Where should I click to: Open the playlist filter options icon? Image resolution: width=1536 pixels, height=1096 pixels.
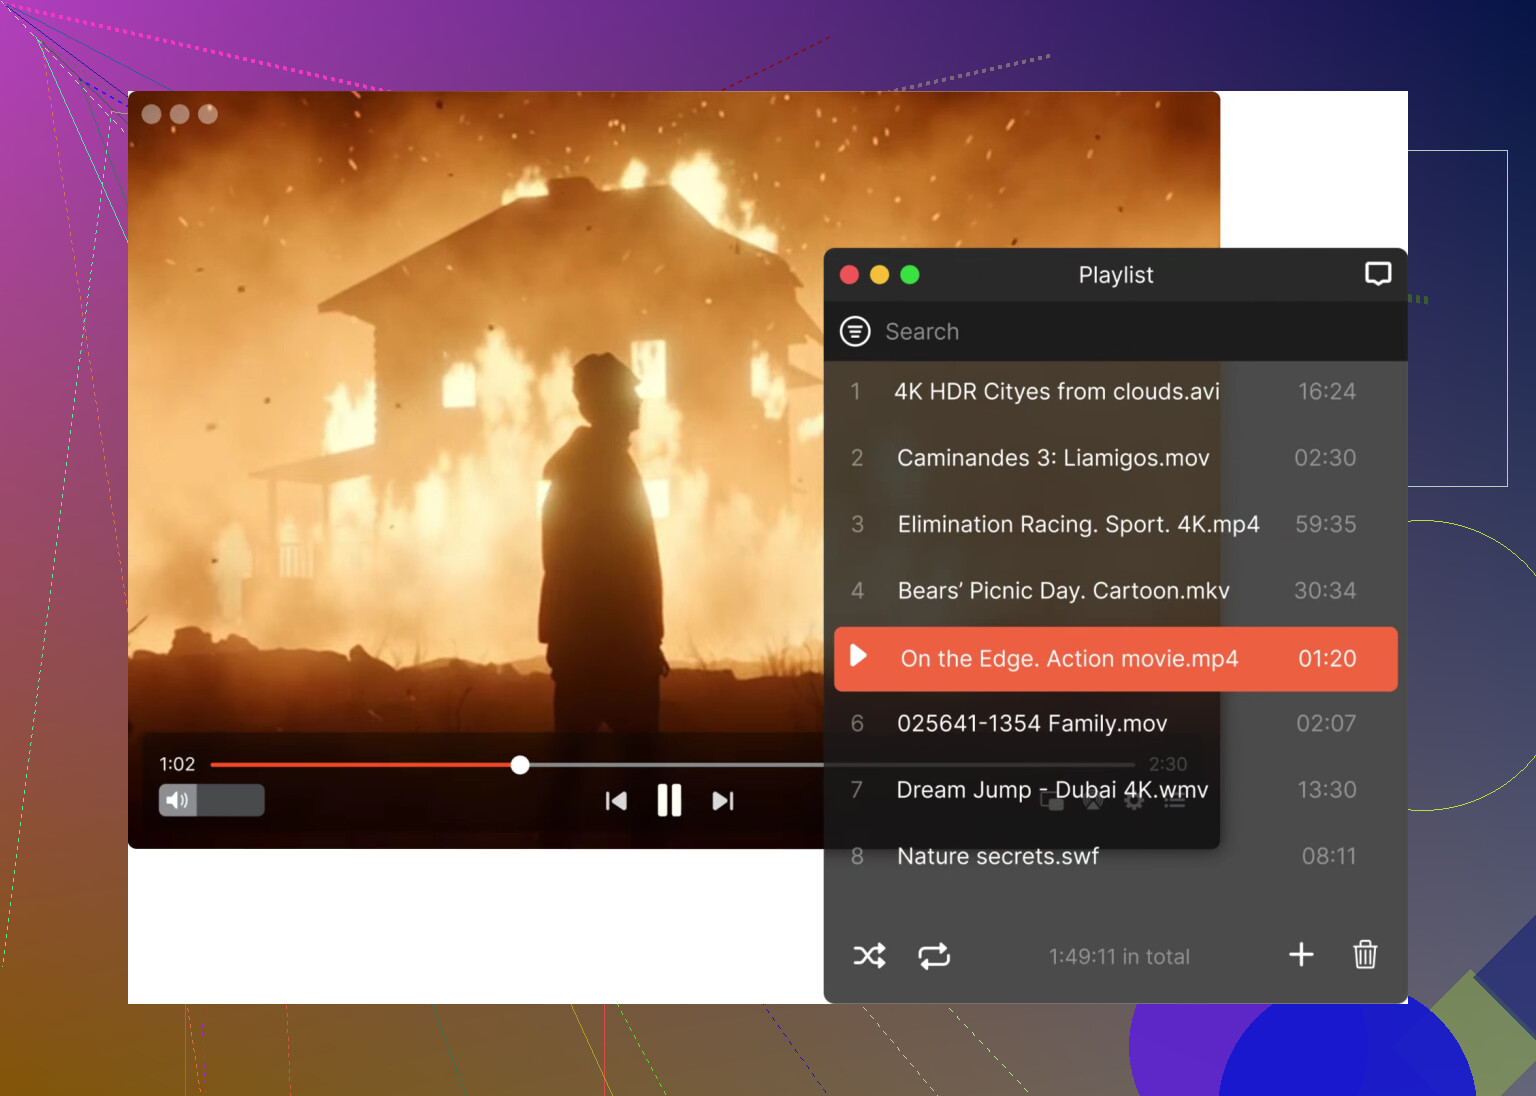point(855,331)
